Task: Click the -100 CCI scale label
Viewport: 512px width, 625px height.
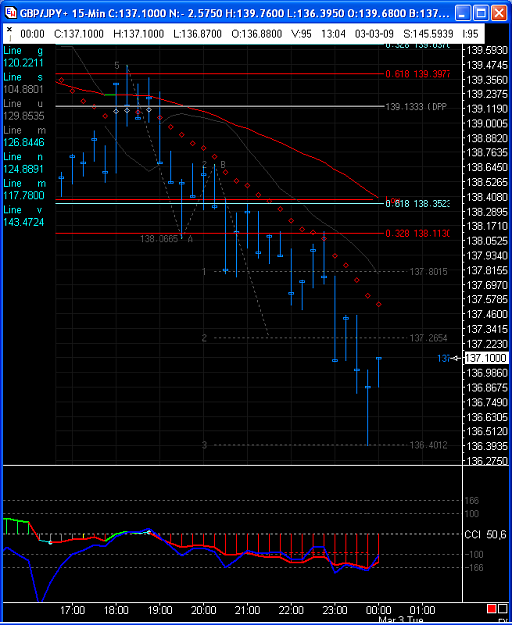Action: [x=474, y=554]
